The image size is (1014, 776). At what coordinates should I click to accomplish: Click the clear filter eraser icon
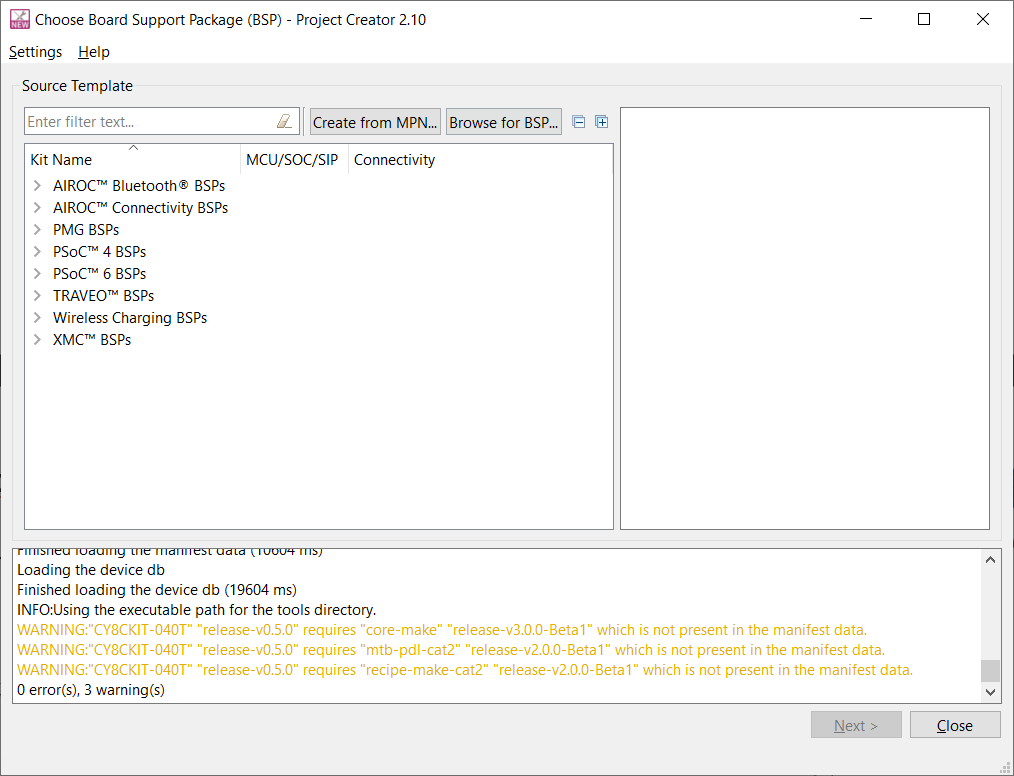284,122
